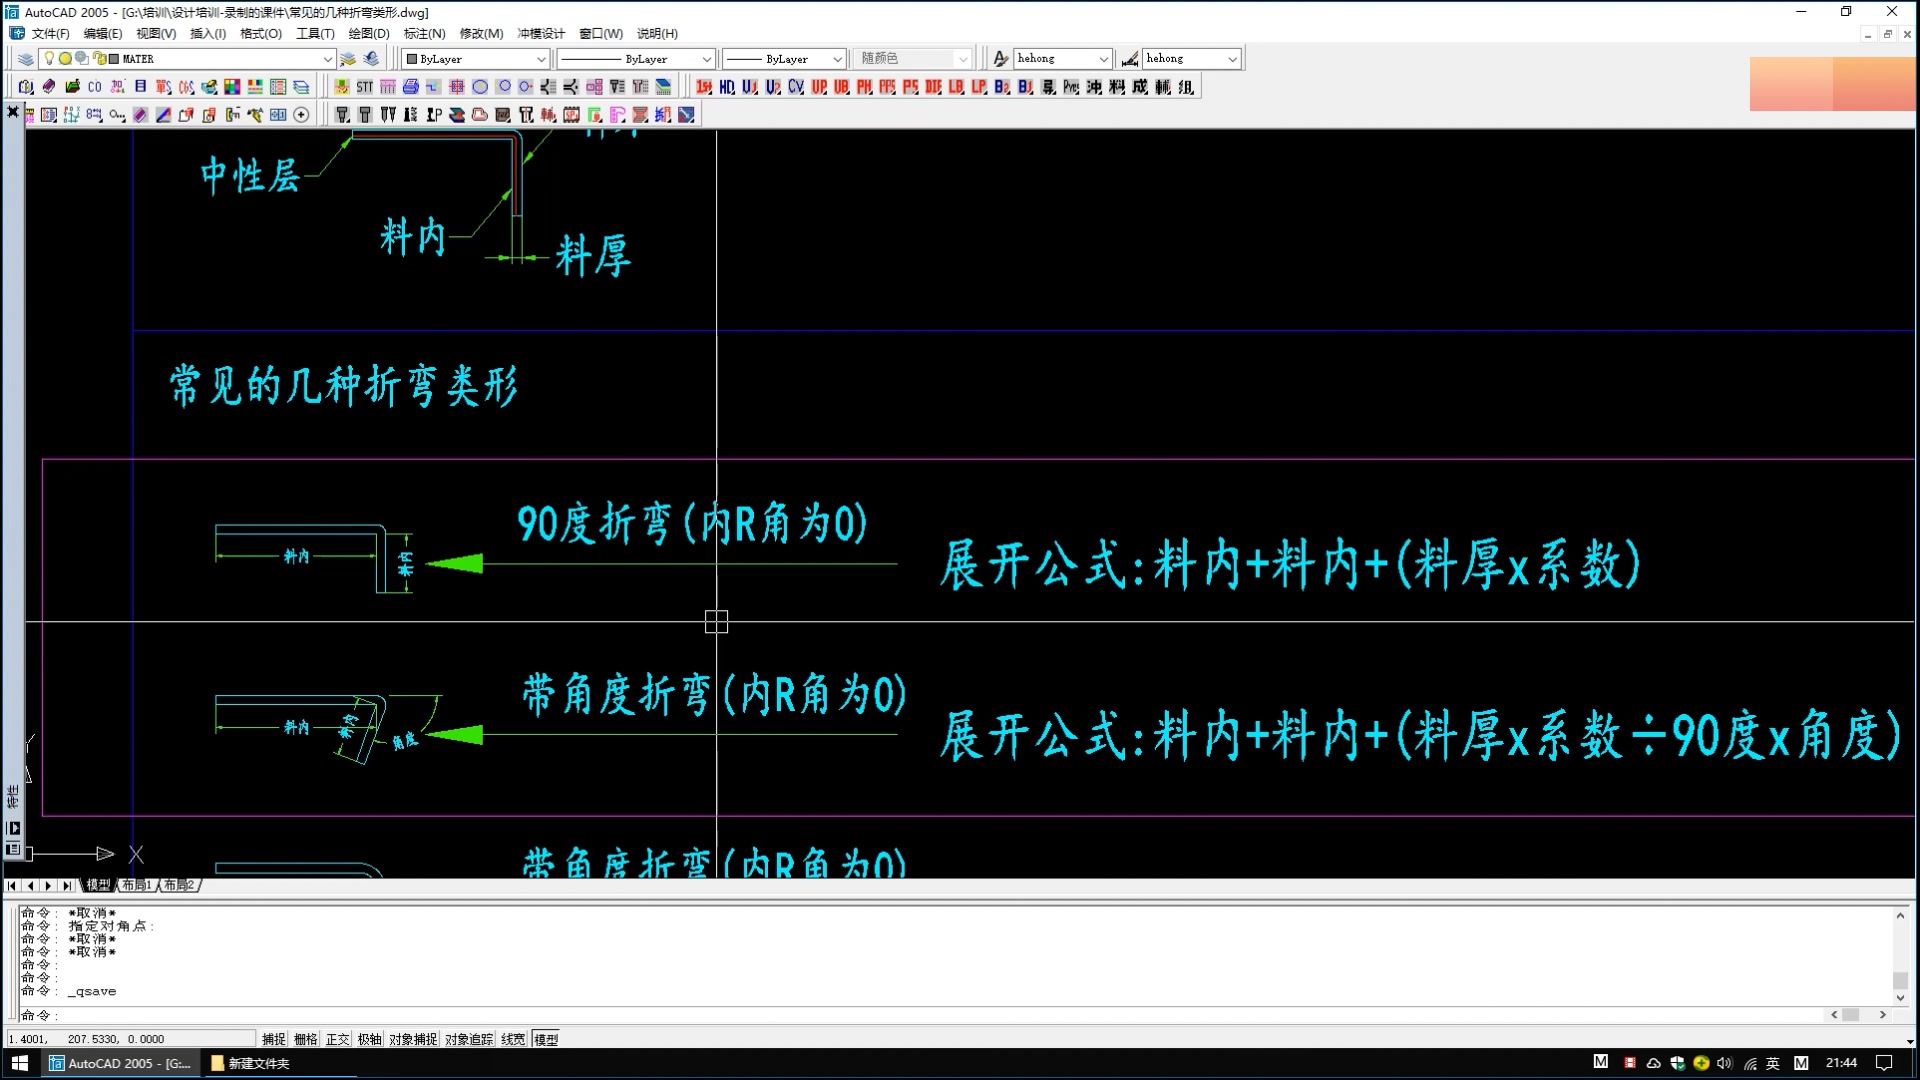Click the STT toolbar icon

pos(364,87)
